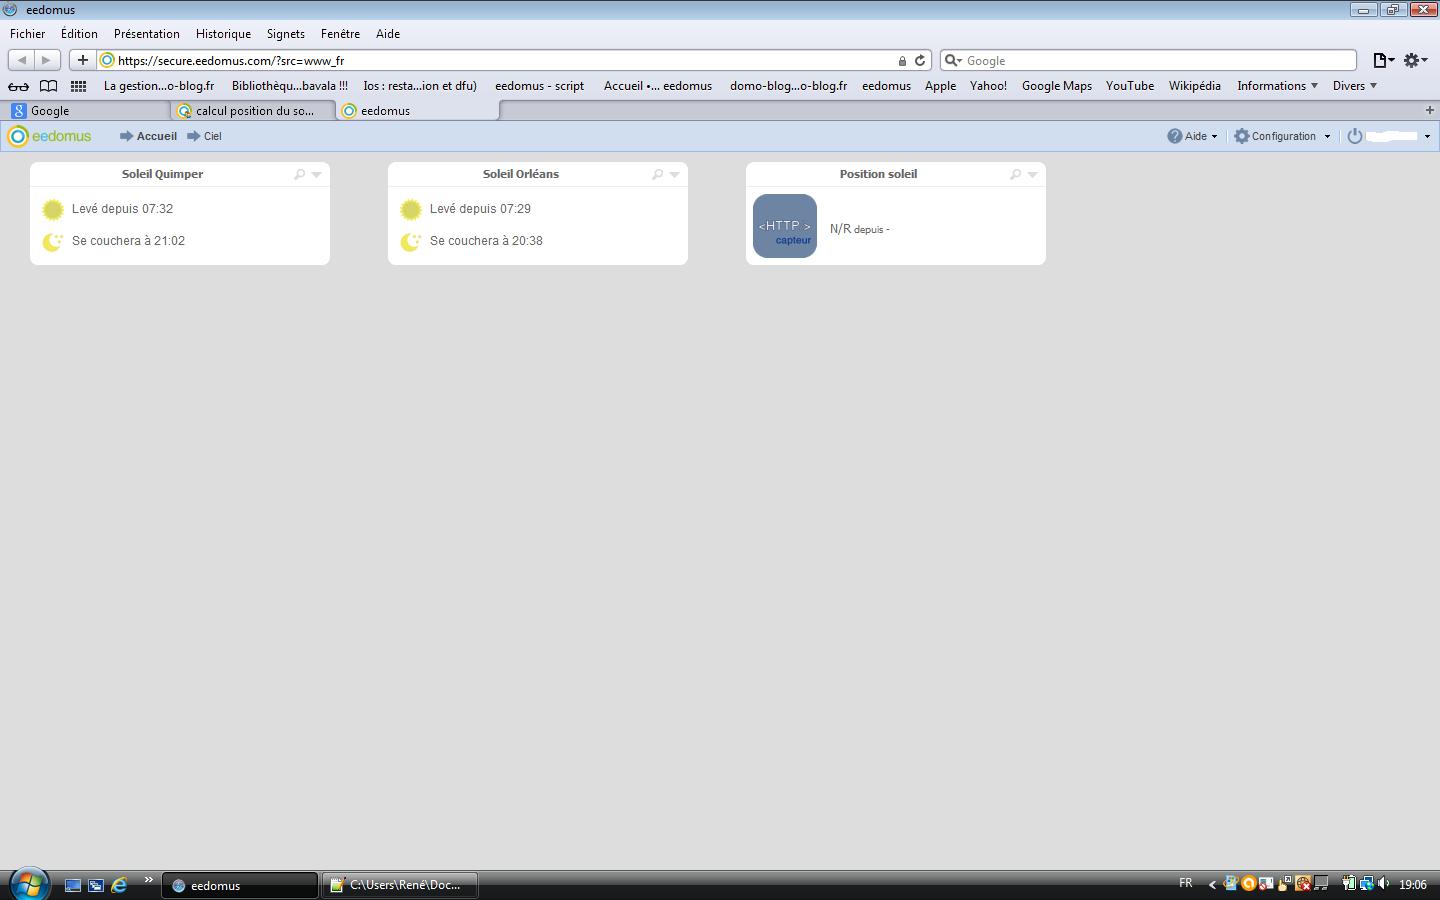Open the Reading List glasses icon
The height and width of the screenshot is (900, 1440).
(18, 86)
